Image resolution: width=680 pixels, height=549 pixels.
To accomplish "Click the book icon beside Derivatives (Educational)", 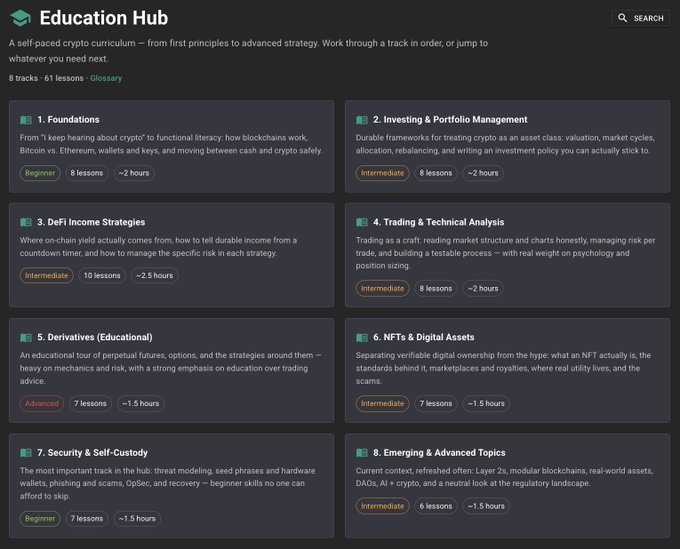I will pyautogui.click(x=26, y=337).
